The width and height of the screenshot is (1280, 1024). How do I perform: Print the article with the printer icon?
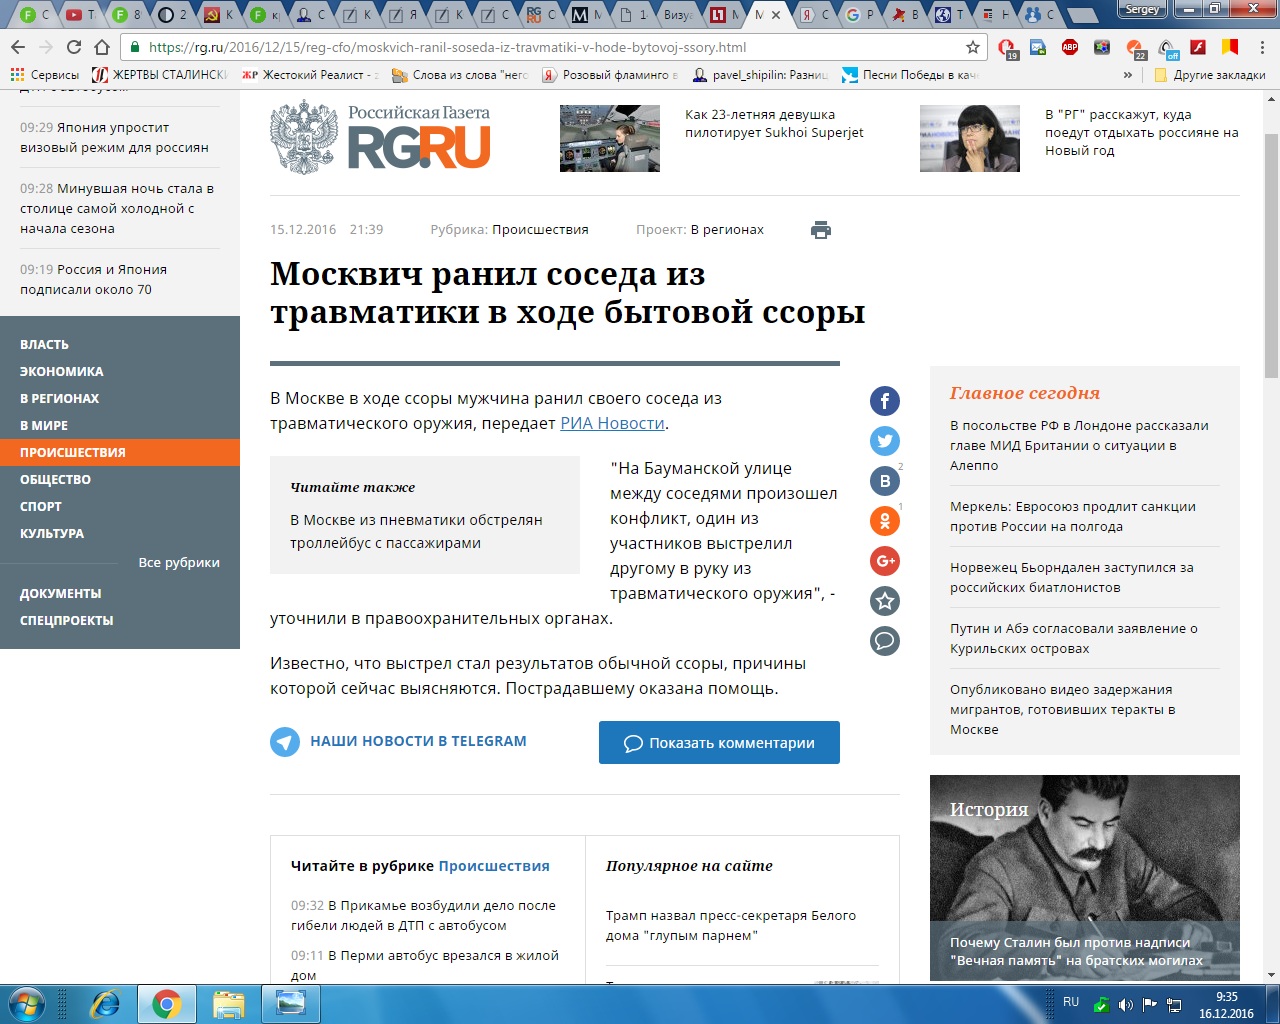[x=821, y=230]
